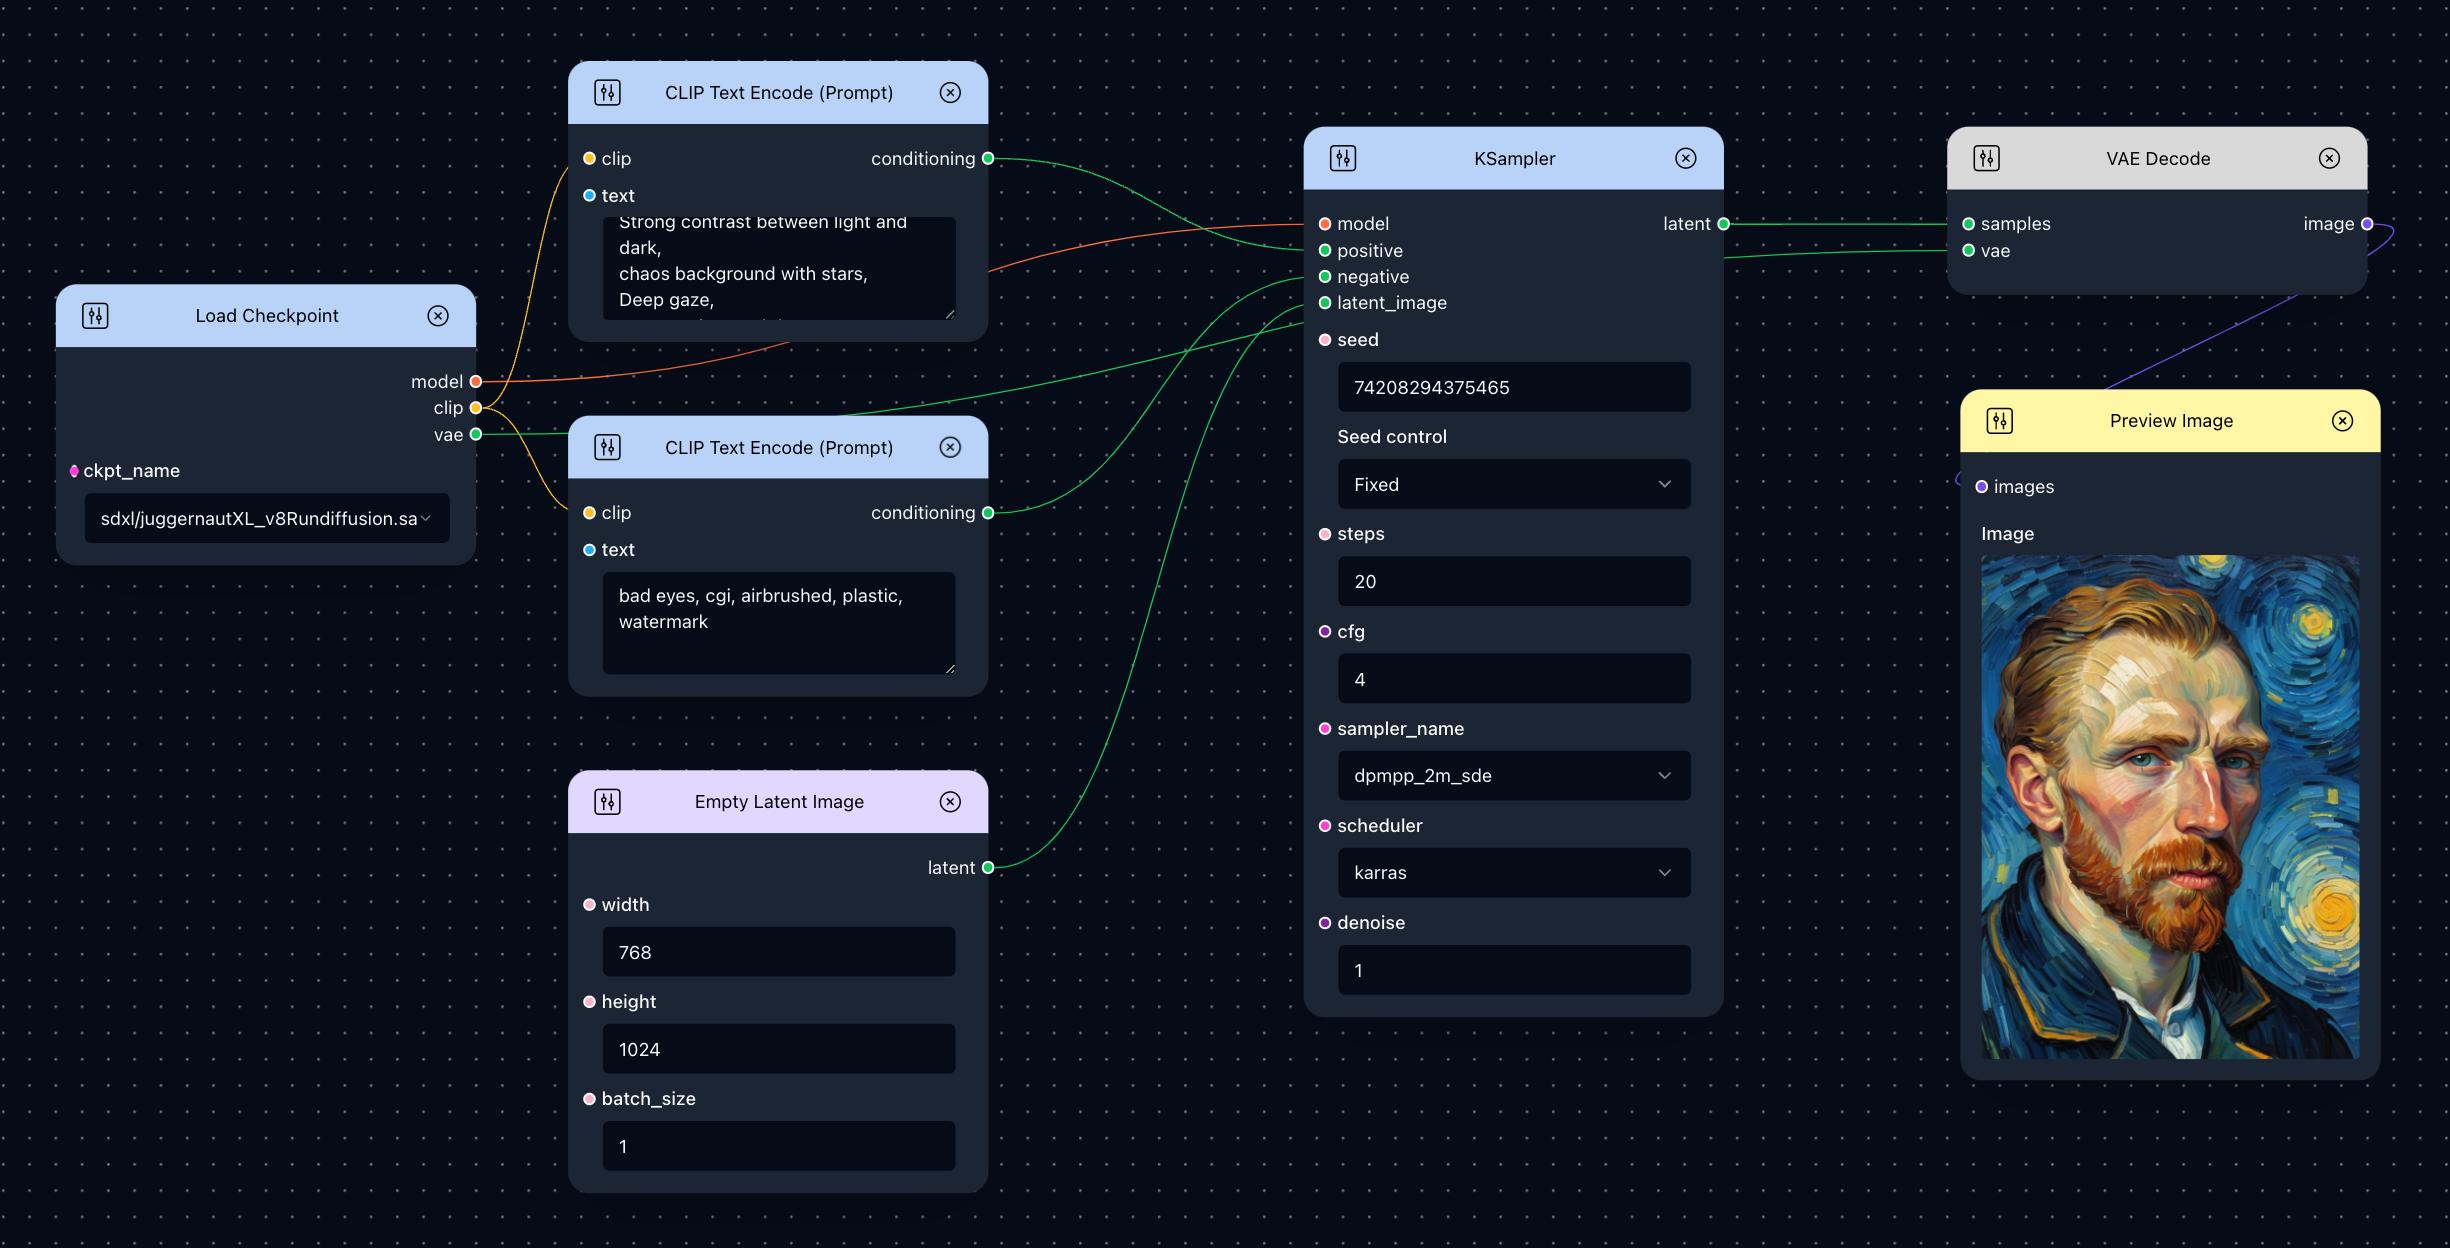The width and height of the screenshot is (2450, 1248).
Task: Click sliders icon on KSampler node header
Action: tap(1343, 158)
